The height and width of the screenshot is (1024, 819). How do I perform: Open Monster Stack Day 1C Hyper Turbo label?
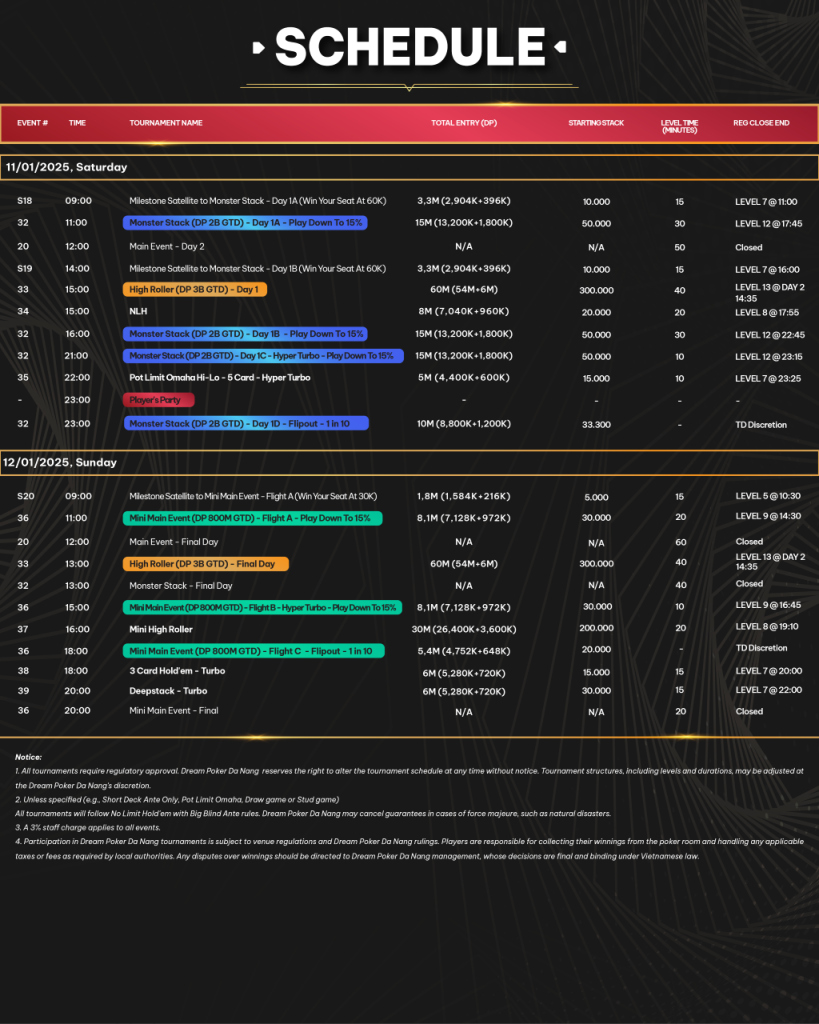point(263,356)
